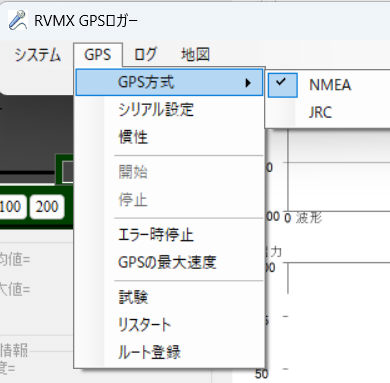Select the checked NMEA GPS mode
390x383 pixels.
click(329, 85)
